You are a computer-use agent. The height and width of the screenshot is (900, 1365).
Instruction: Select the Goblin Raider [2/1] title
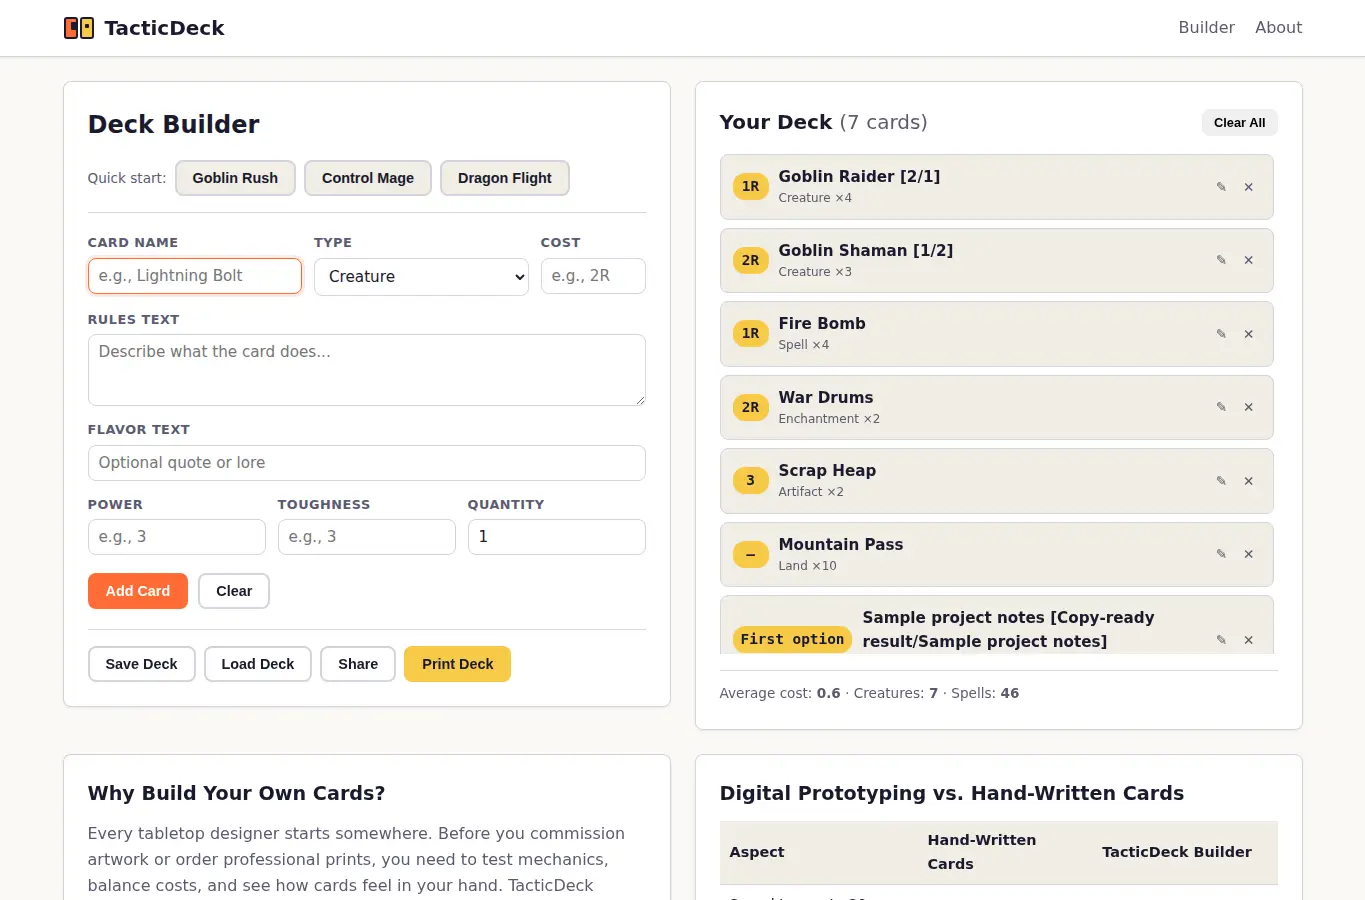[x=859, y=177]
